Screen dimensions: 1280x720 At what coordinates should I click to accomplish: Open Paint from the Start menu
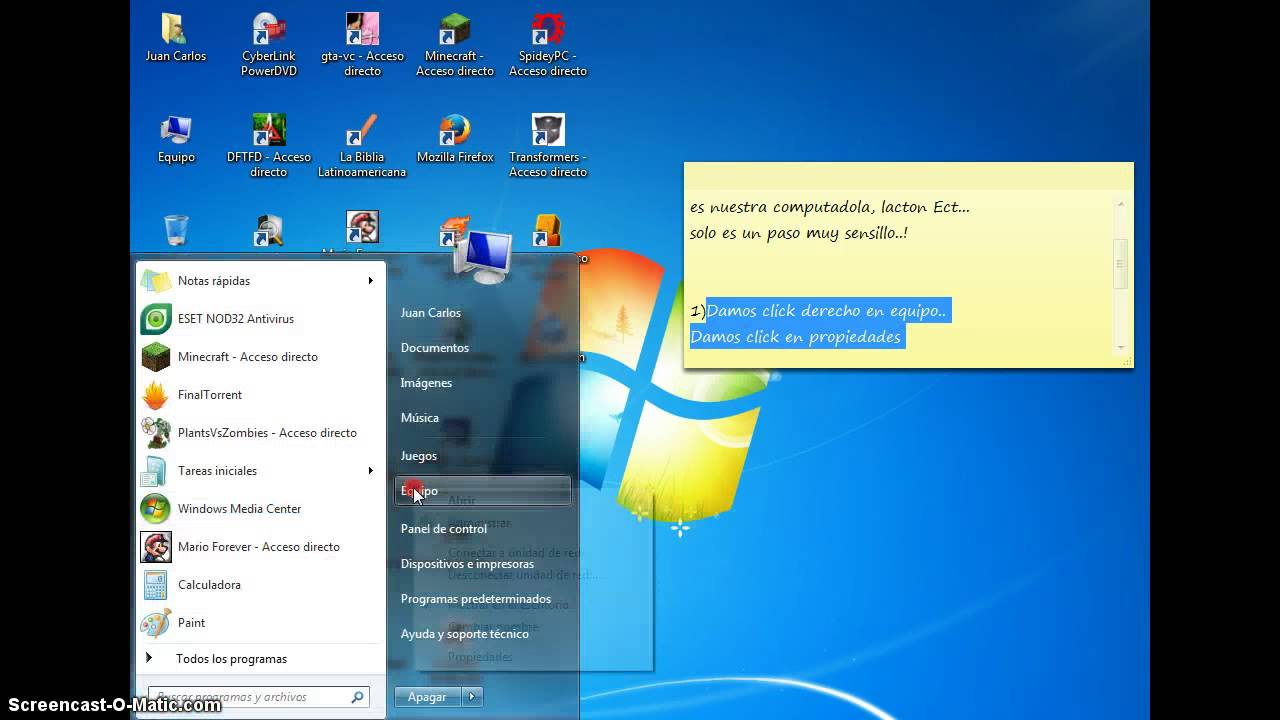(x=262, y=623)
